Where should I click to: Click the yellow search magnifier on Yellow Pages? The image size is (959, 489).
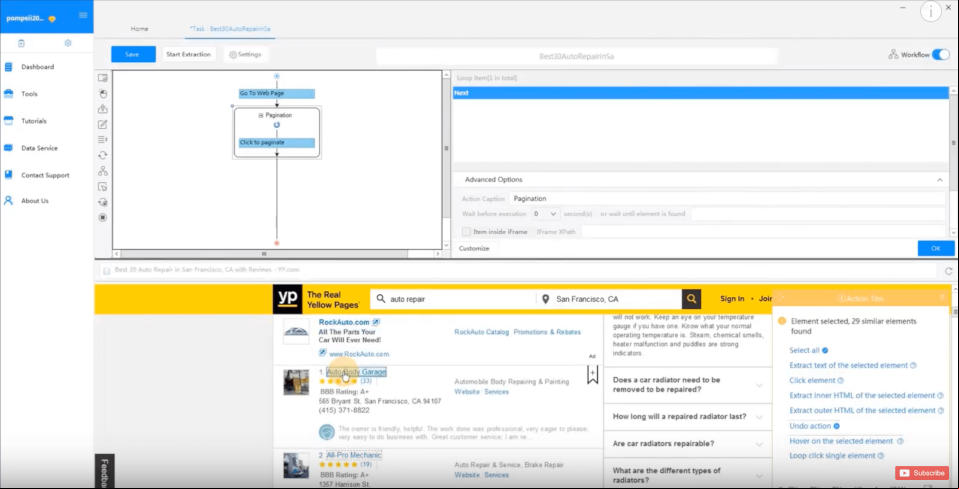pyautogui.click(x=691, y=299)
